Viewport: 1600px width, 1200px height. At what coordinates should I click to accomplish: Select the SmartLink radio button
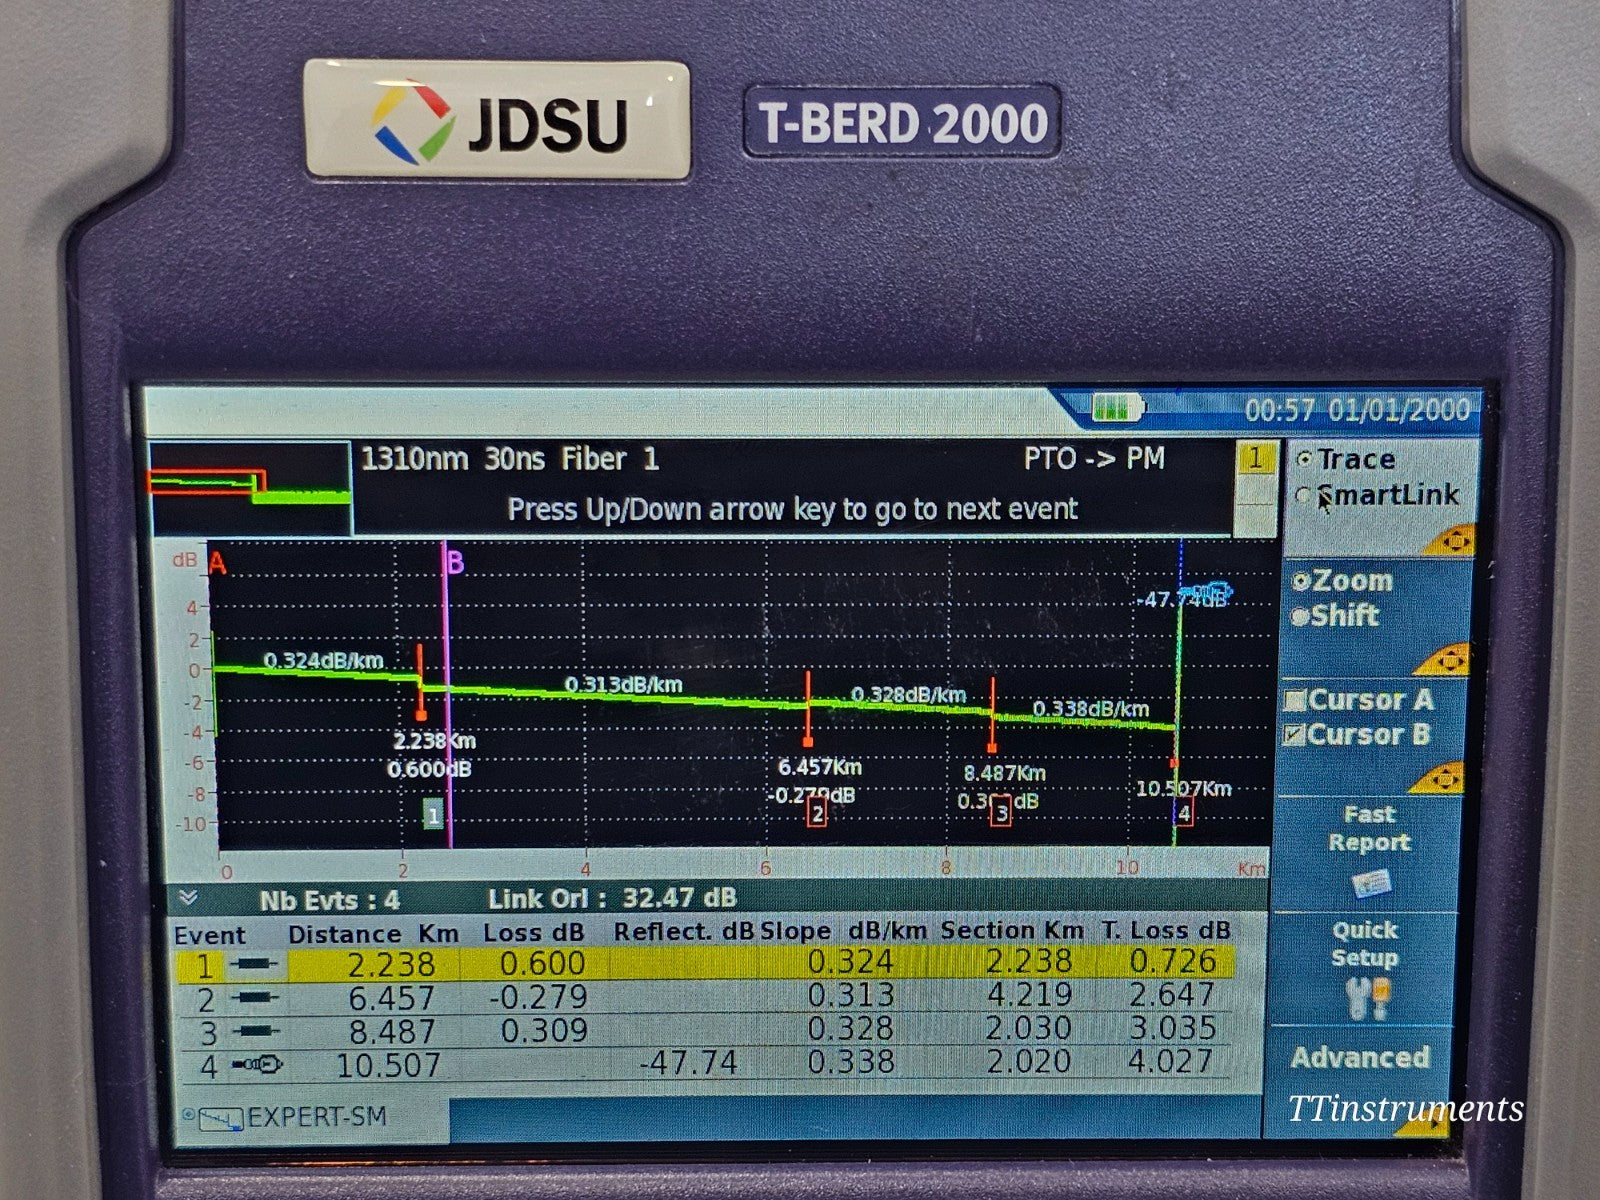pos(1302,494)
